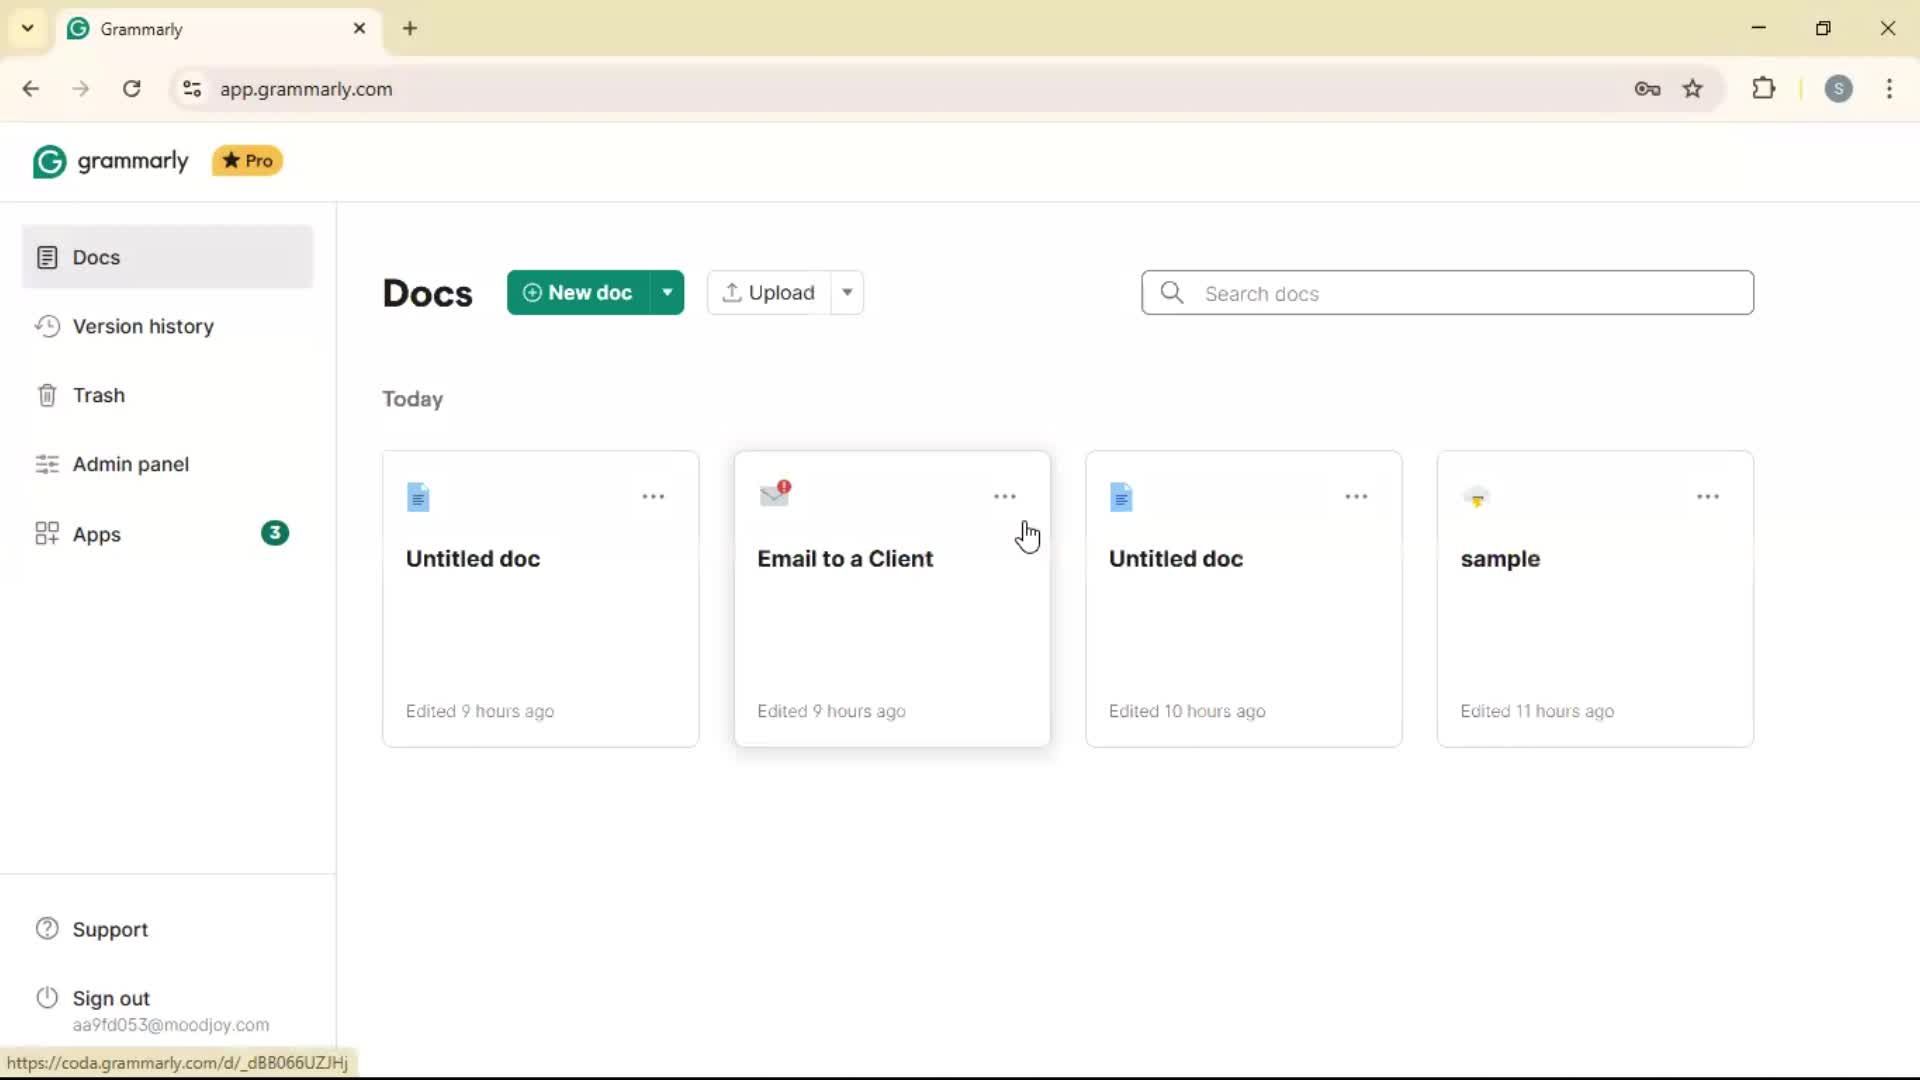Screen dimensions: 1920x1080
Task: Expand the New doc dropdown arrow
Action: (x=667, y=293)
